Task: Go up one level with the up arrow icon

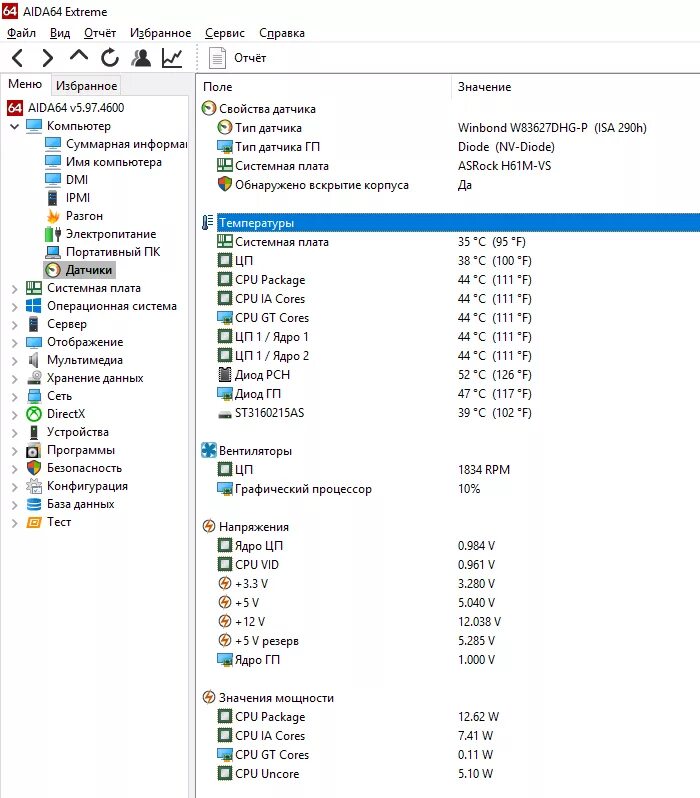Action: coord(78,55)
